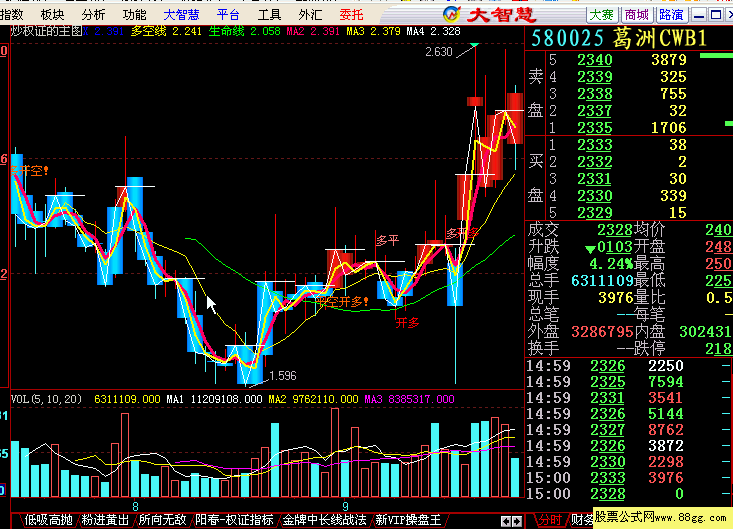The width and height of the screenshot is (733, 529).
Task: Maximize the window with the square button
Action: click(716, 15)
